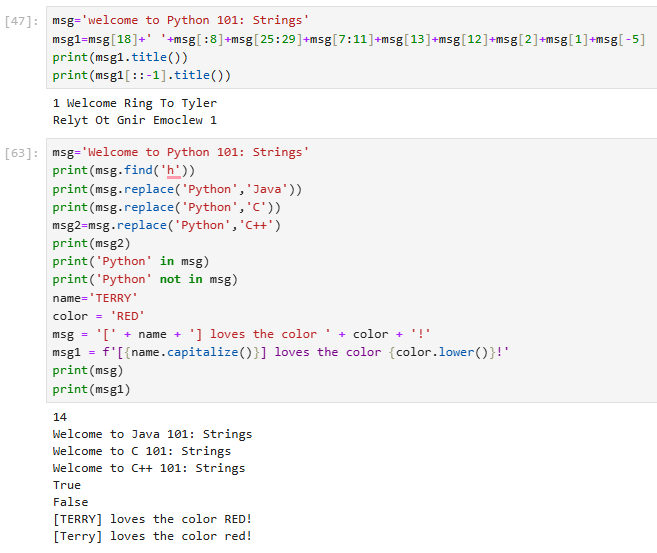
Task: Click the line msg='welcome to Python 101: Strings'
Action: pyautogui.click(x=181, y=21)
